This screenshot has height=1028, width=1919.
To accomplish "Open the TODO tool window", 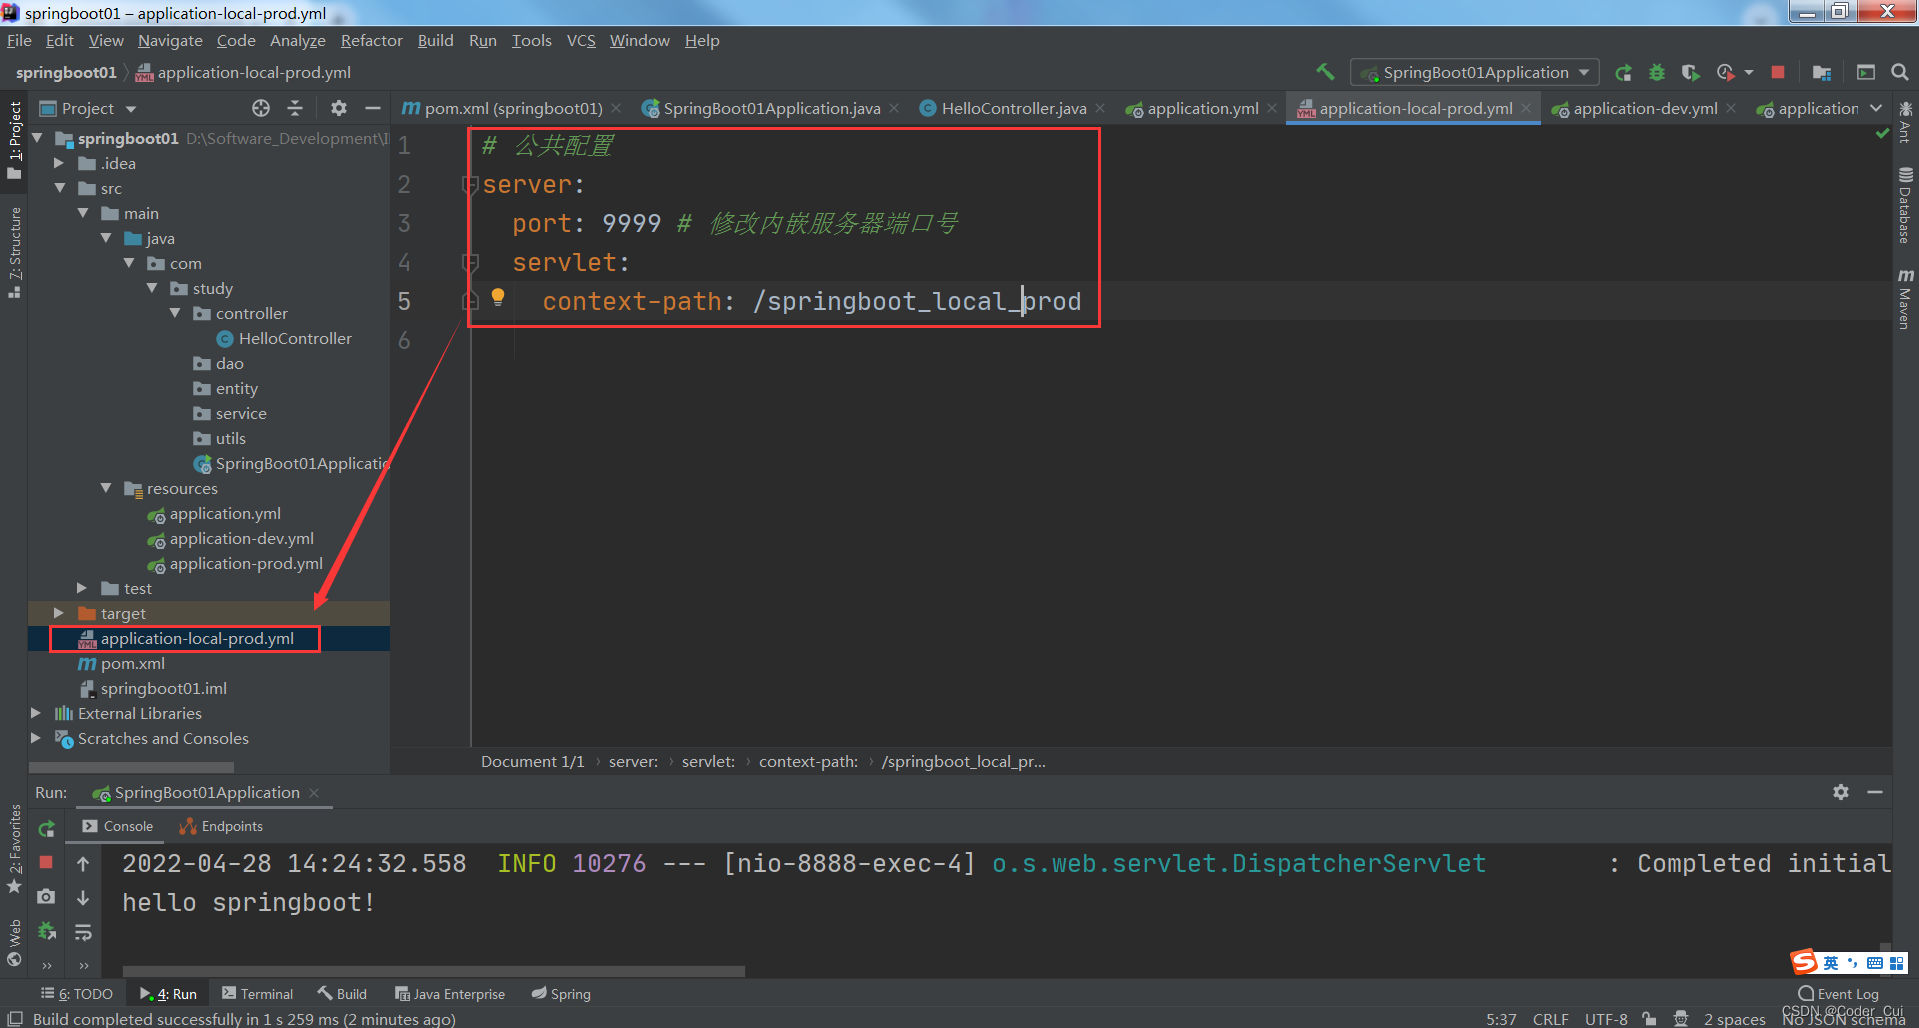I will pos(77,994).
